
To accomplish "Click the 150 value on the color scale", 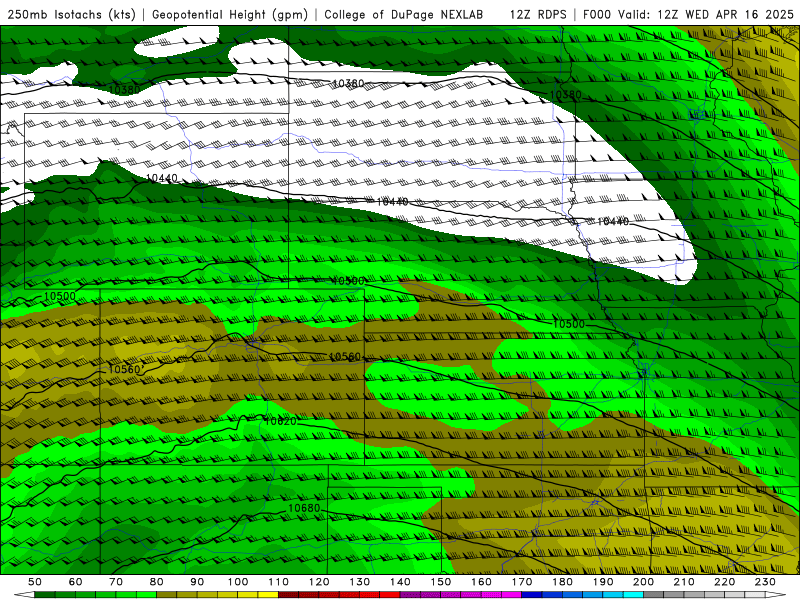I will click(441, 582).
